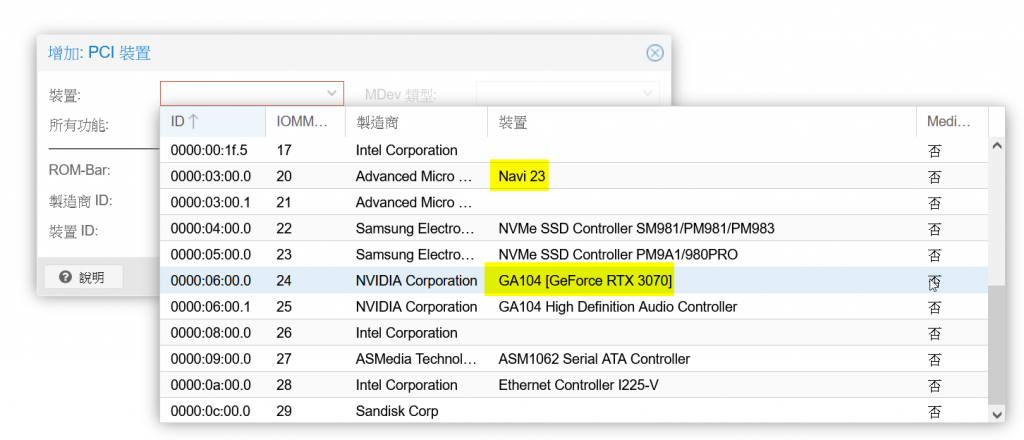Select GA104 GeForce RTX 3070 row

pos(574,281)
